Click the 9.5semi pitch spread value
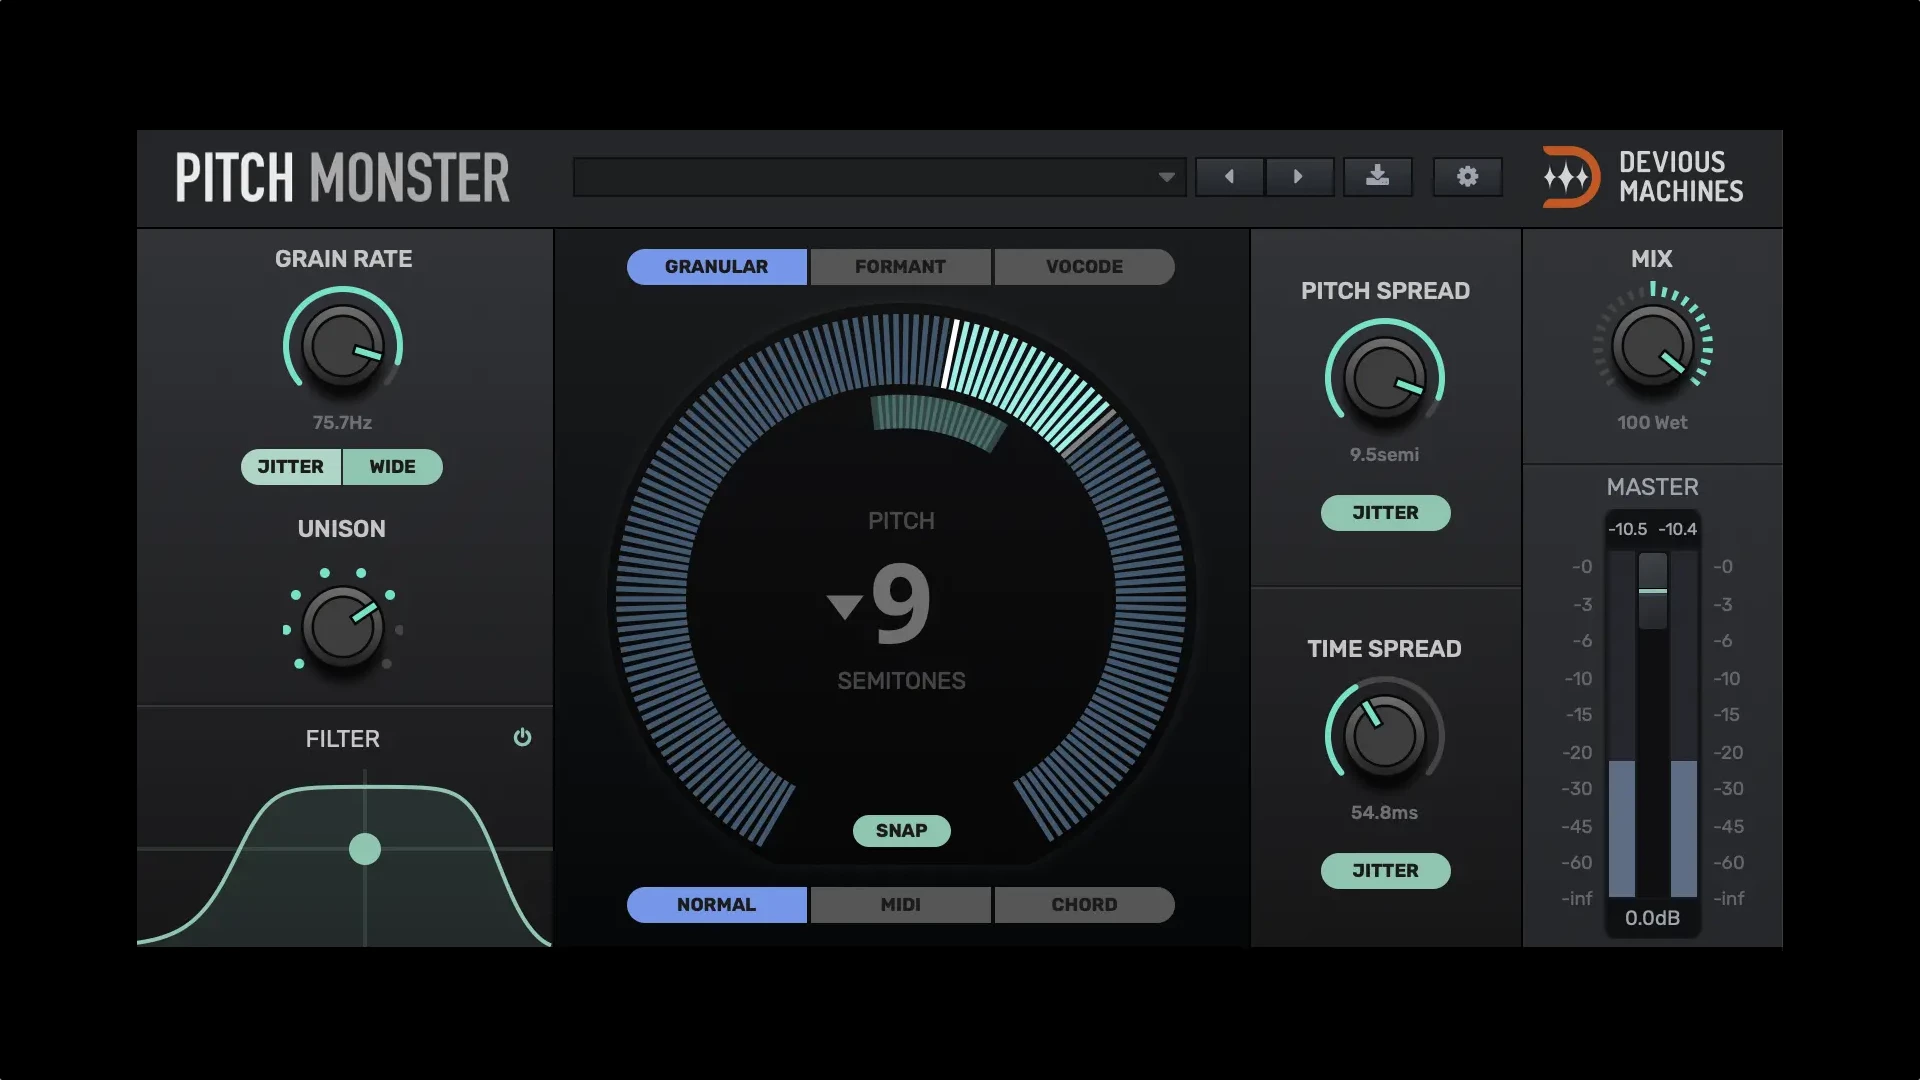 pos(1384,455)
